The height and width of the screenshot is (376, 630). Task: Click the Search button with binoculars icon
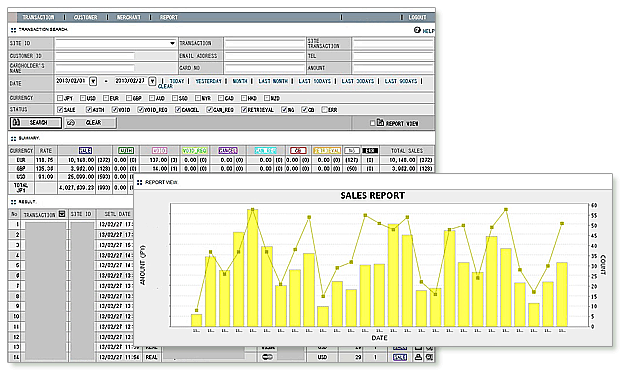[36, 123]
